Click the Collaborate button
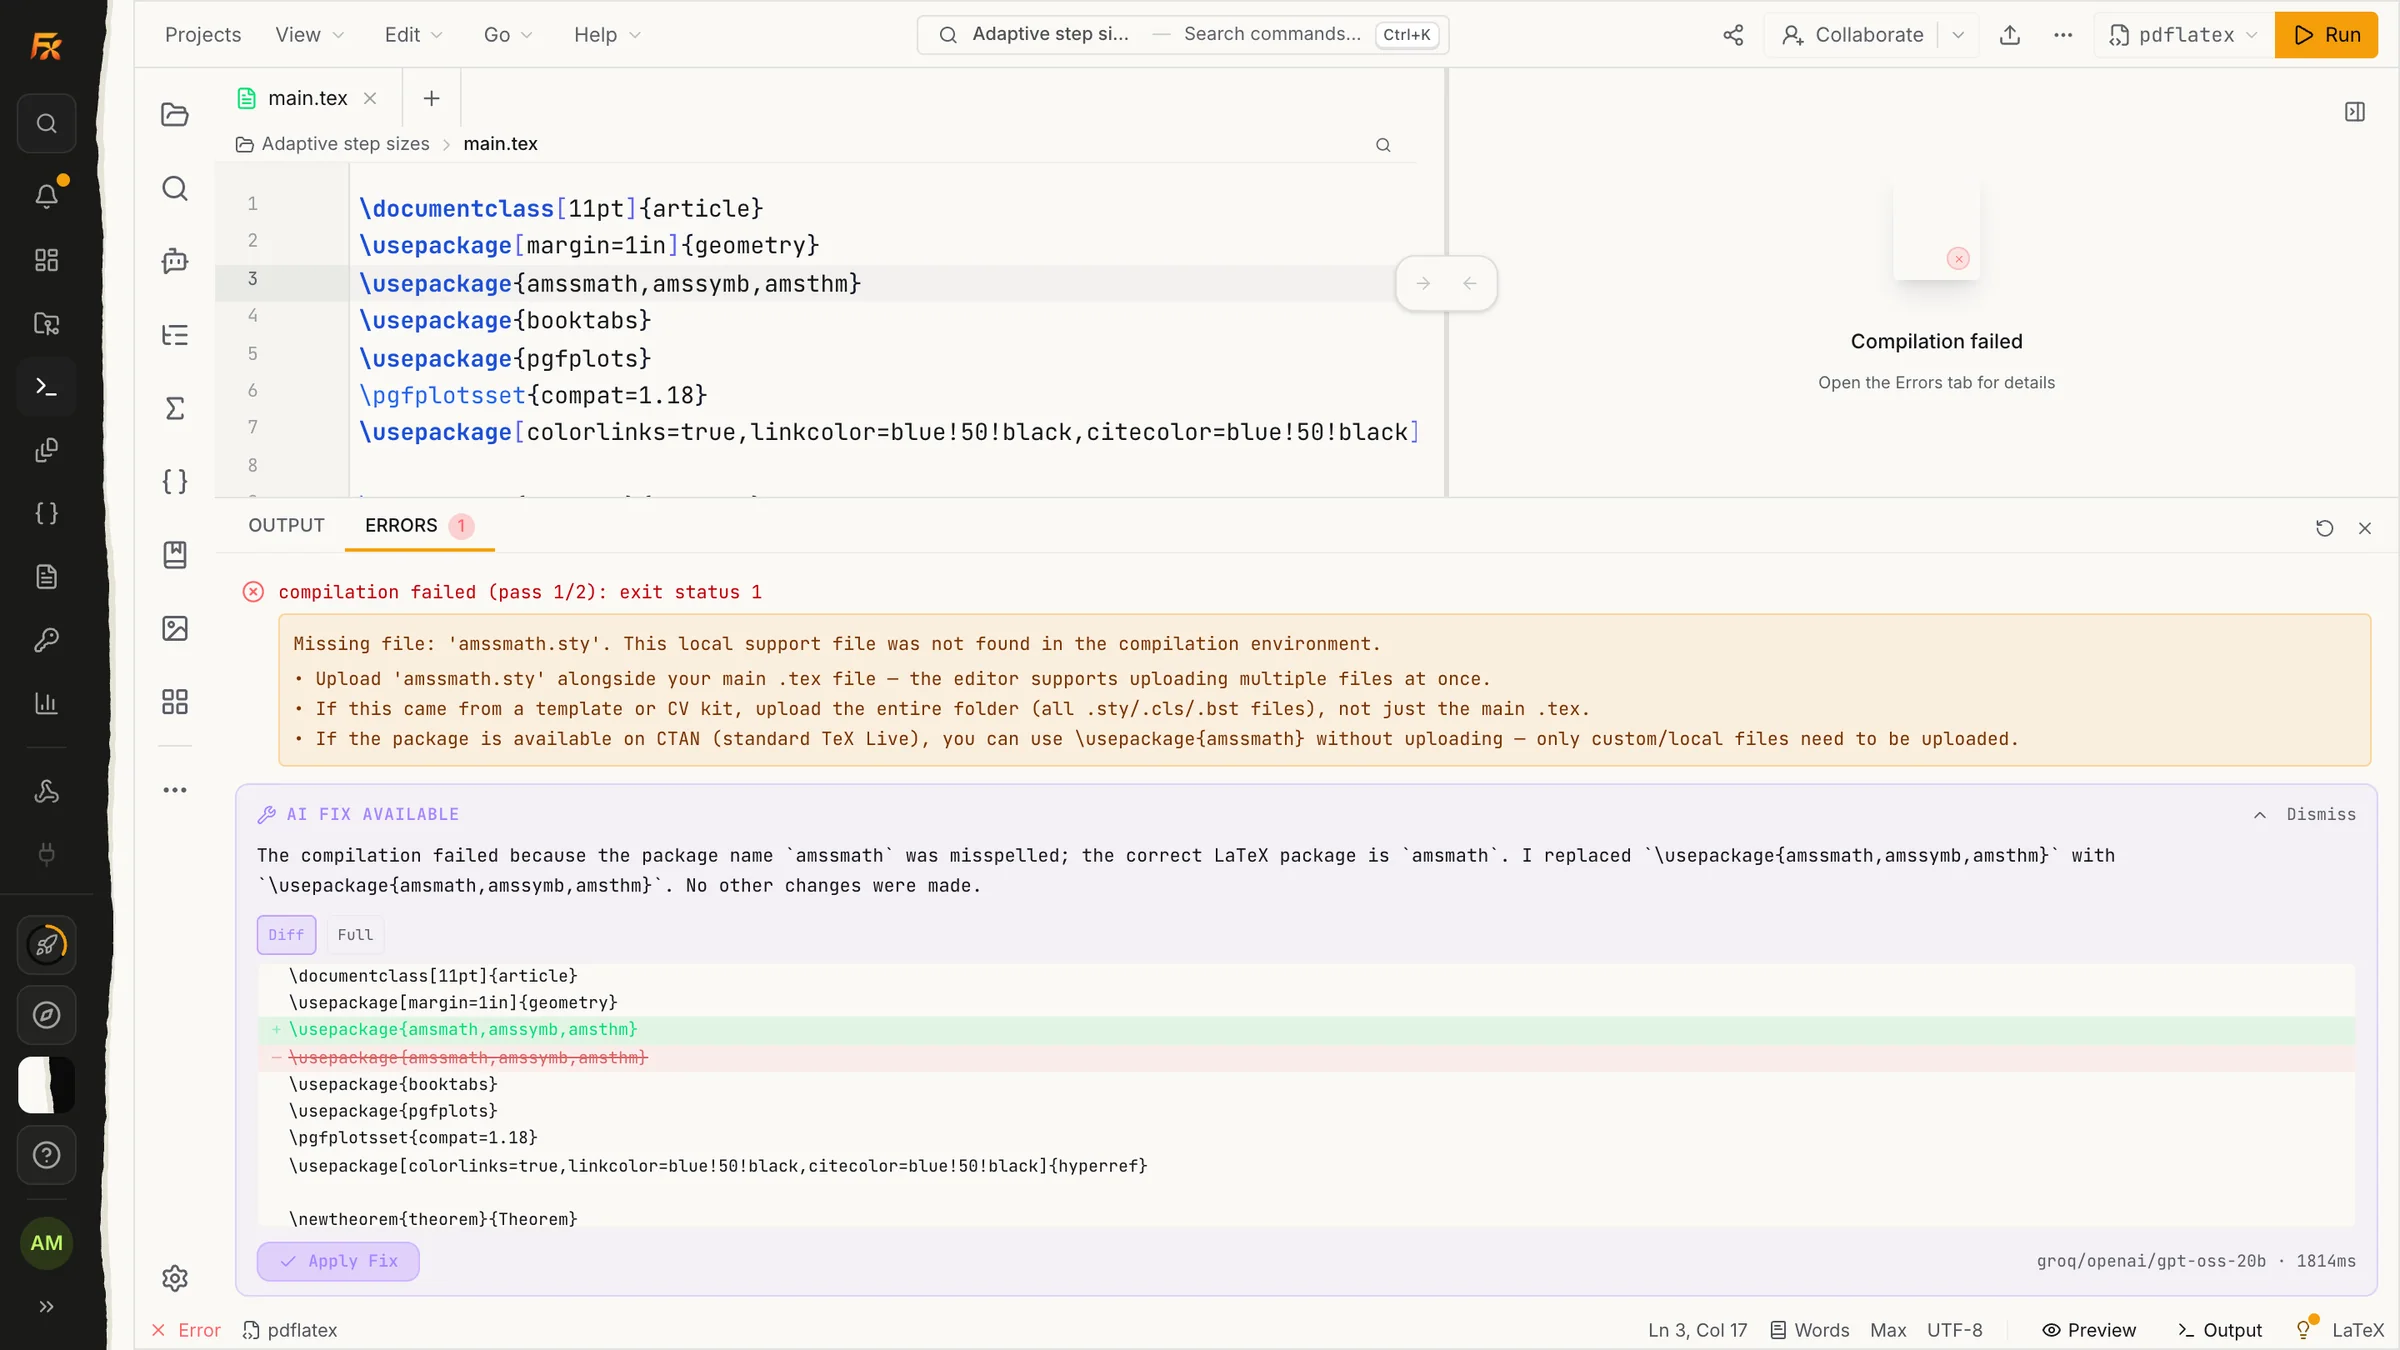Screen dimensions: 2400x1350 pos(1851,35)
